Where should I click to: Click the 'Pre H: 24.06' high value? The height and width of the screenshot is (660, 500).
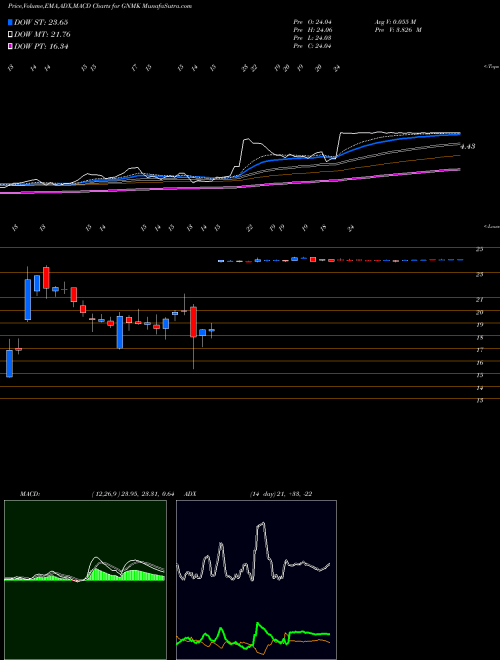pos(312,30)
